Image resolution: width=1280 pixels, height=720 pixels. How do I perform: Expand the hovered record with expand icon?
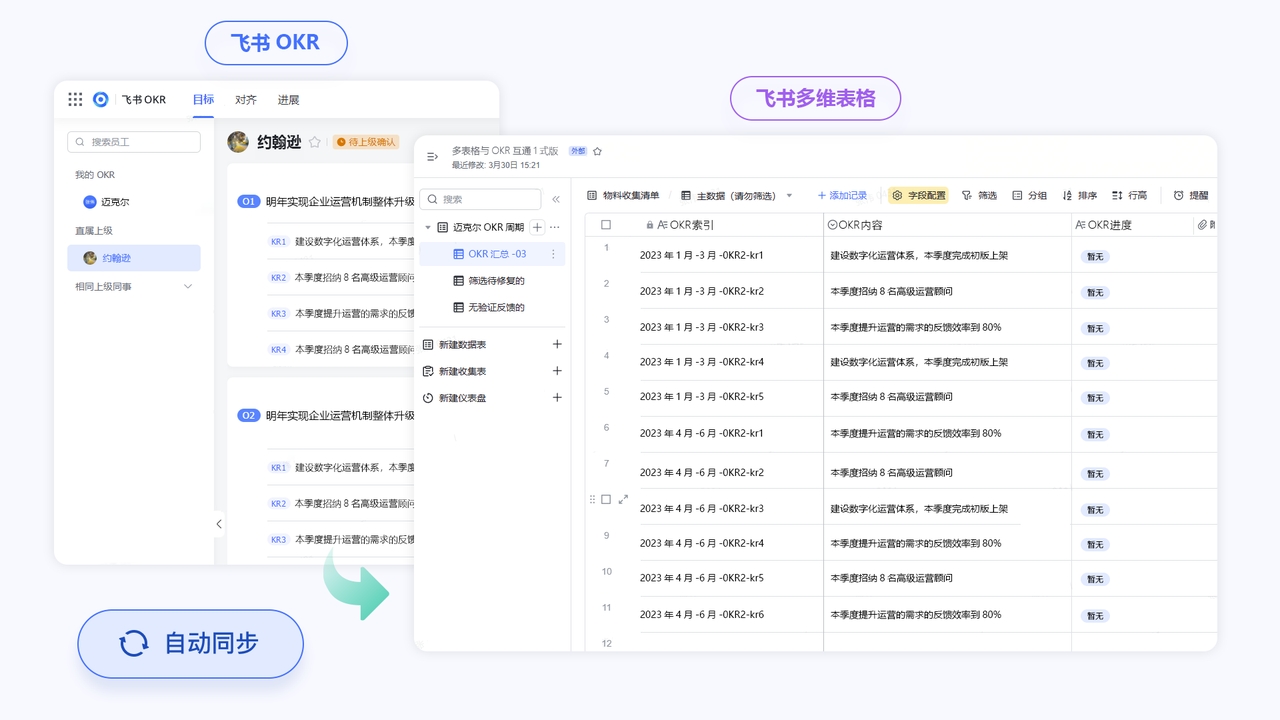pyautogui.click(x=623, y=499)
